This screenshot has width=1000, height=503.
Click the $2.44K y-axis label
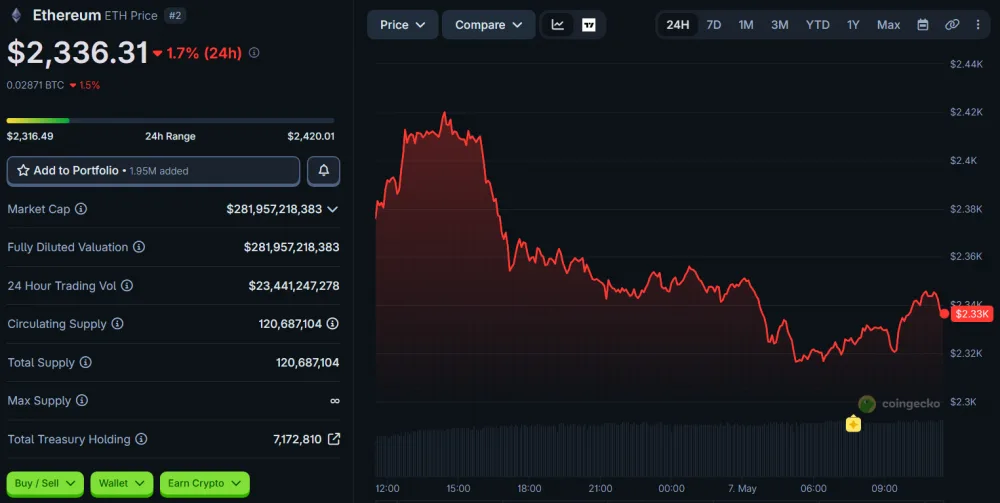pos(966,64)
